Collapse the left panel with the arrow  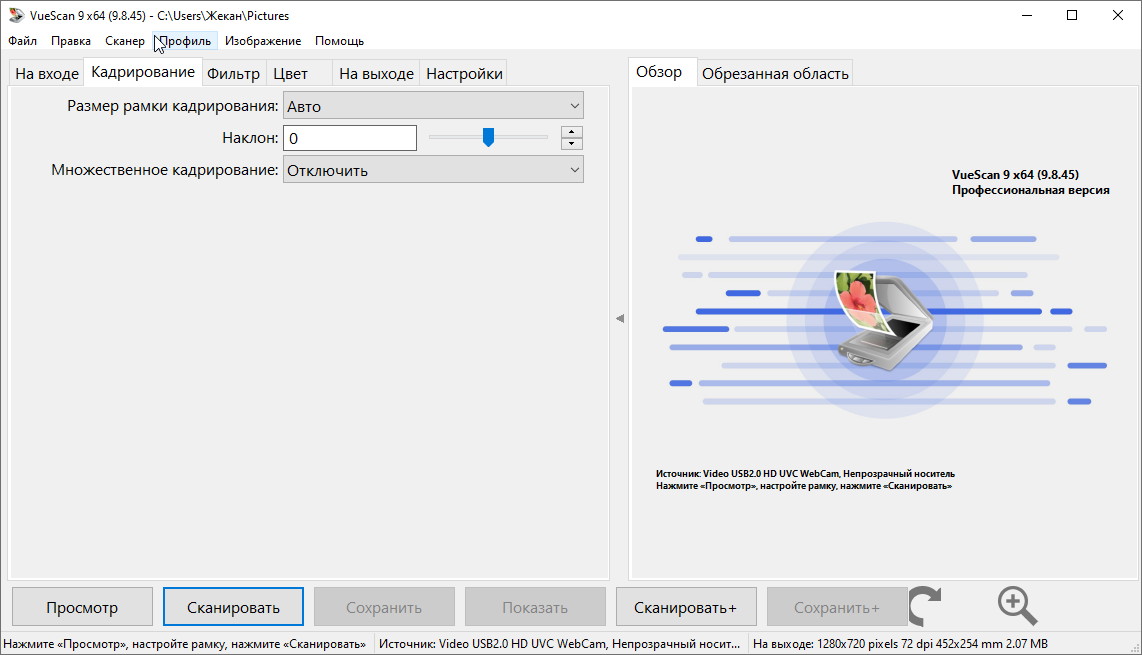pyautogui.click(x=620, y=318)
